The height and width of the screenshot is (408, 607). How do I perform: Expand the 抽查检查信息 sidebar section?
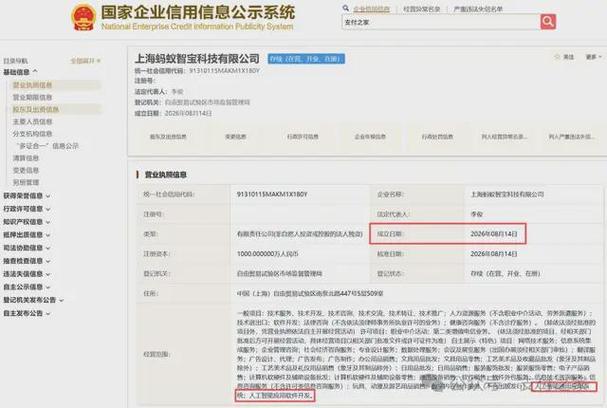pos(27,261)
